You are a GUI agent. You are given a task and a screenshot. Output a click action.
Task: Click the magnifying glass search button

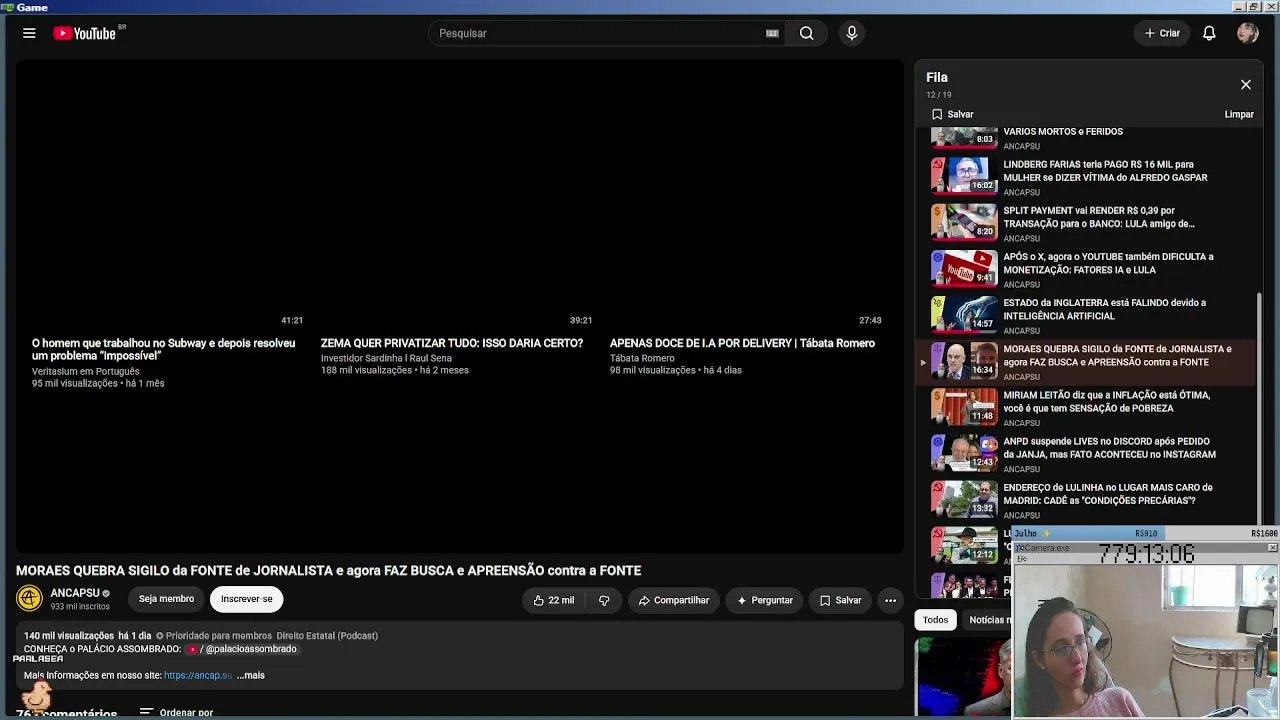point(806,33)
